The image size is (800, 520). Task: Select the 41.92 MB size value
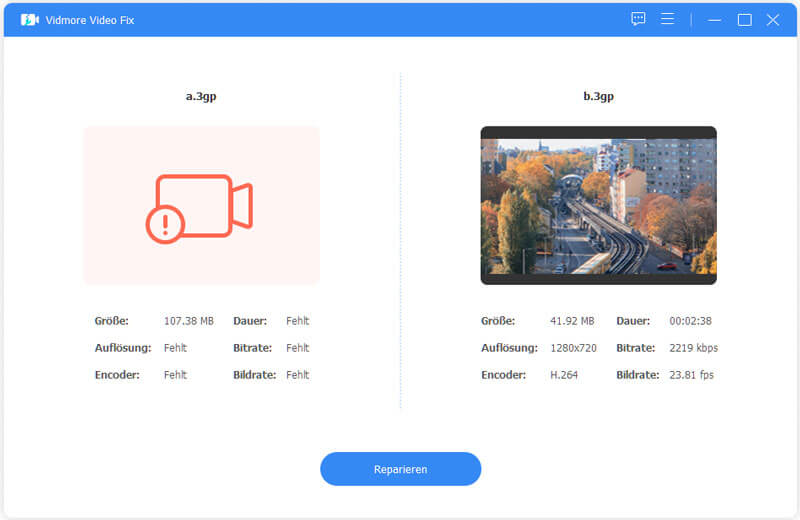click(572, 321)
